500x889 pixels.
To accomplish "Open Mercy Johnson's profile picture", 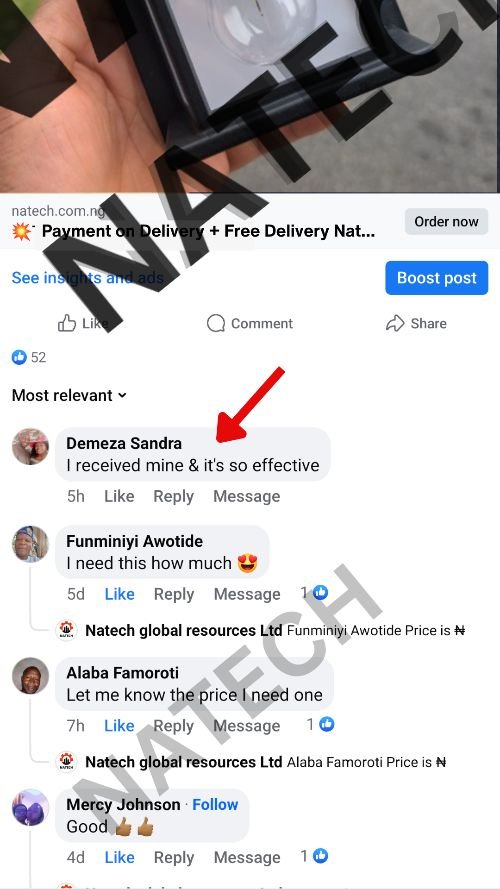I will (31, 807).
